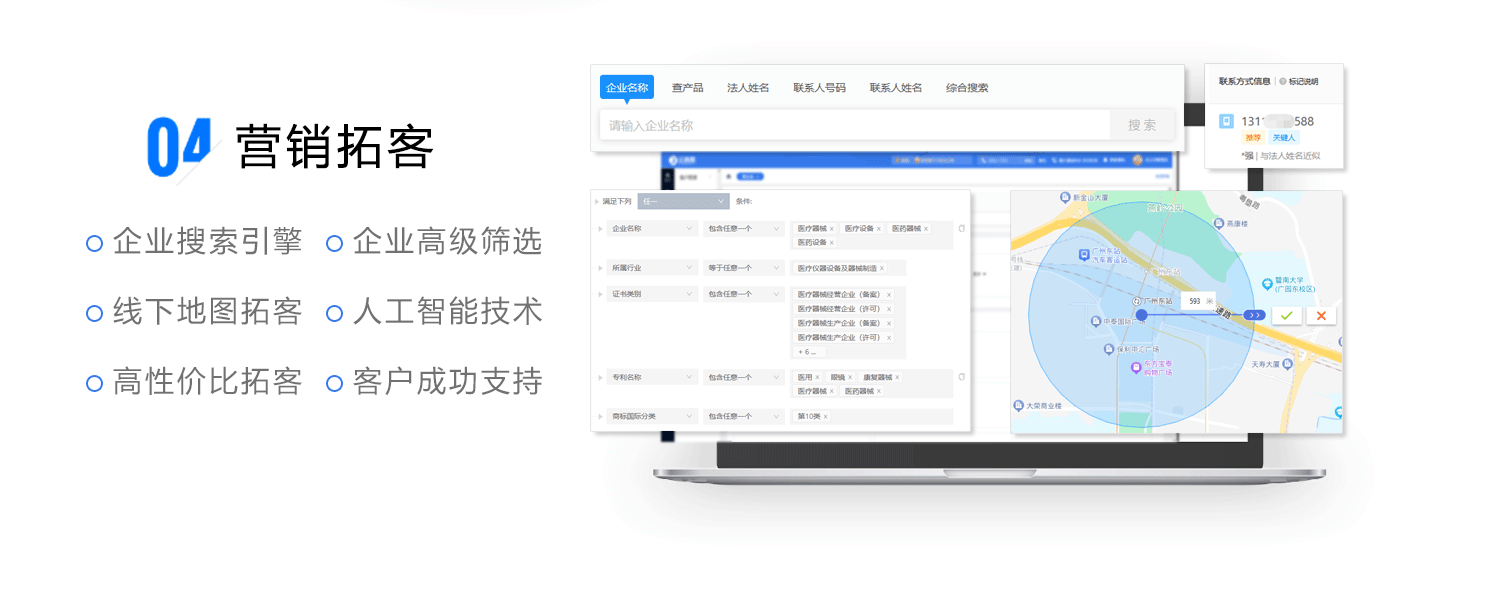Expand the 商标国际分类 row triangle
The image size is (1512, 598).
pyautogui.click(x=600, y=416)
